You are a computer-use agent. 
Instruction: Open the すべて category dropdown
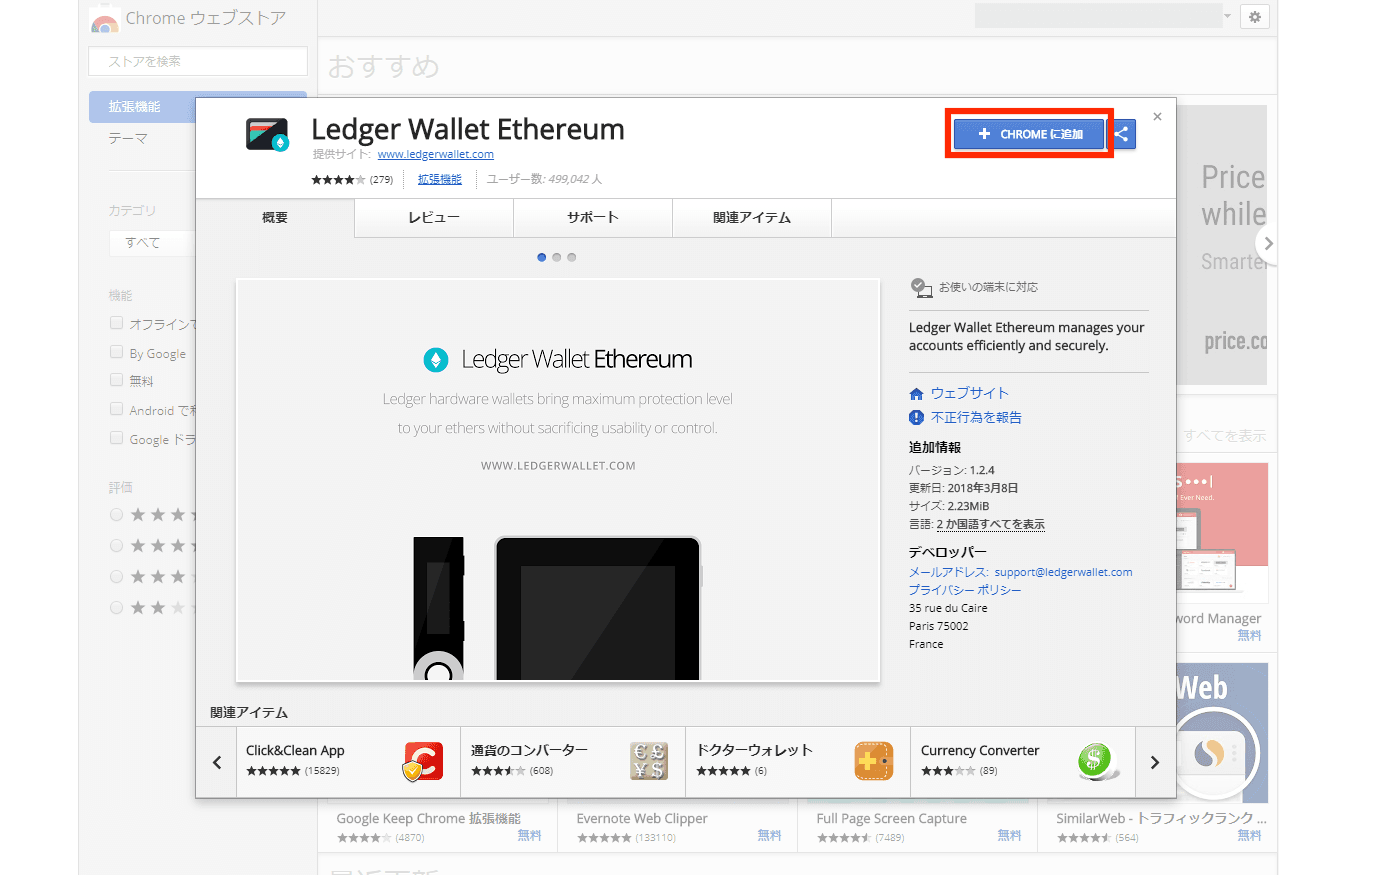[x=150, y=242]
